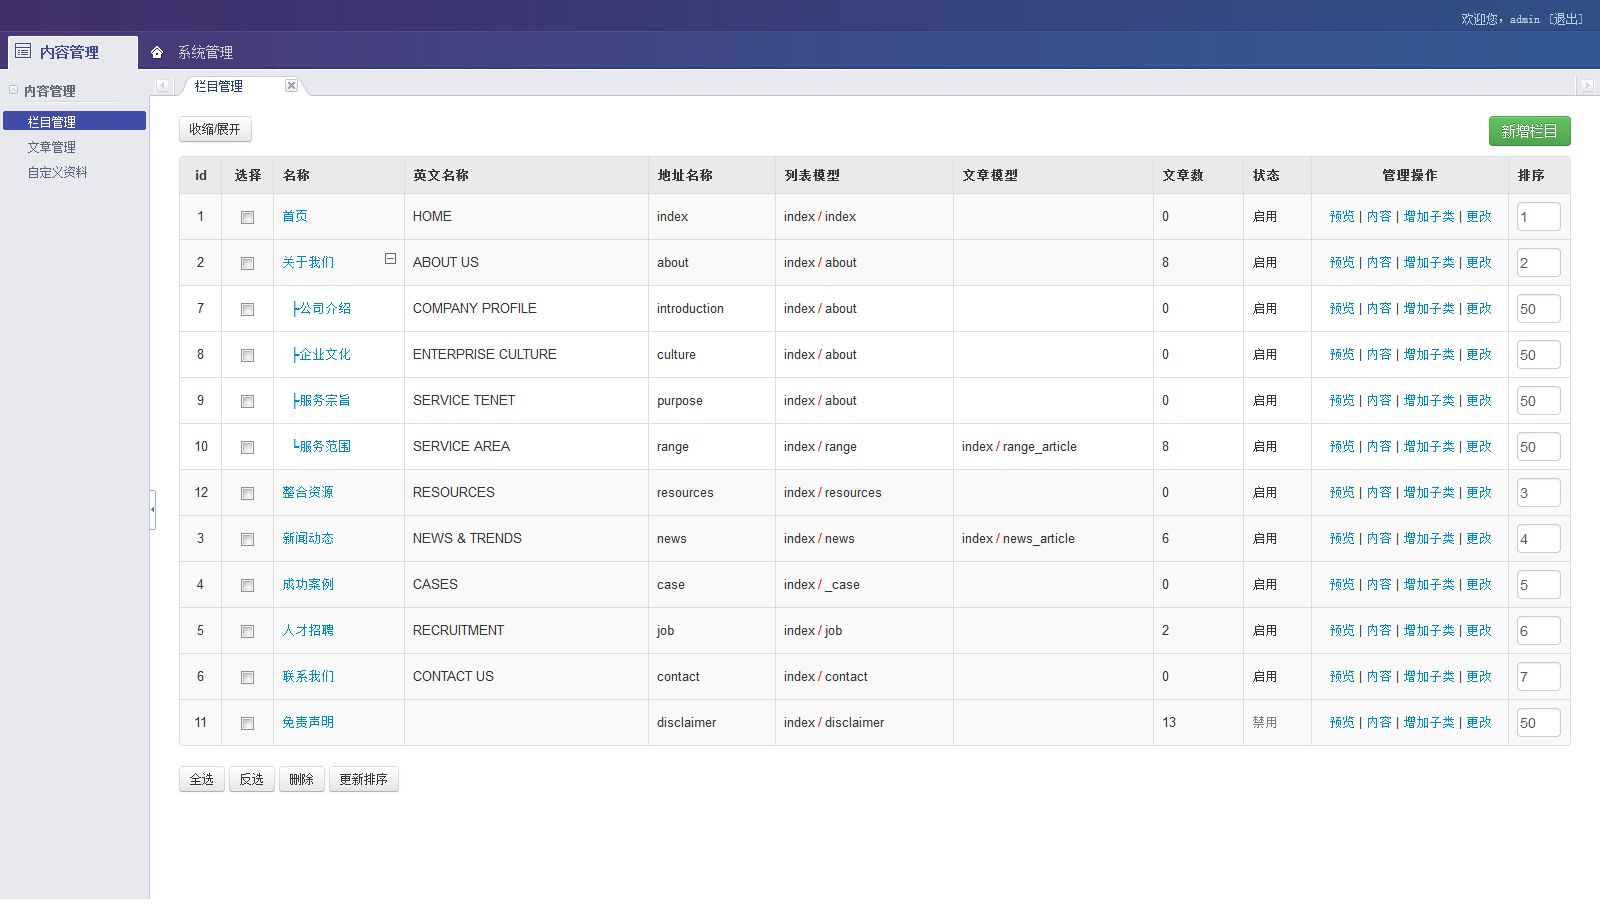The width and height of the screenshot is (1600, 906).
Task: Collapse the sidebar using the splitter handle
Action: coord(153,509)
